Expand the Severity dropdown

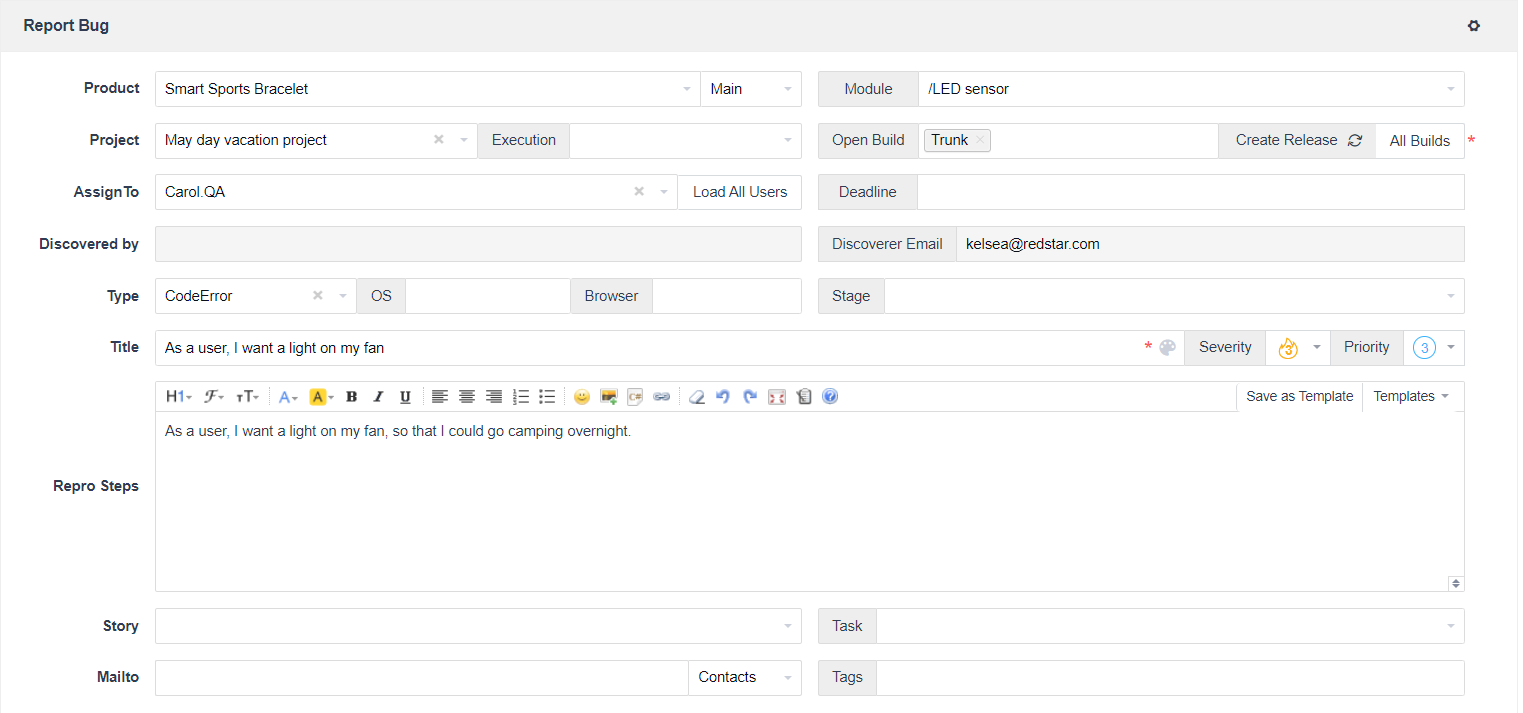[1297, 348]
